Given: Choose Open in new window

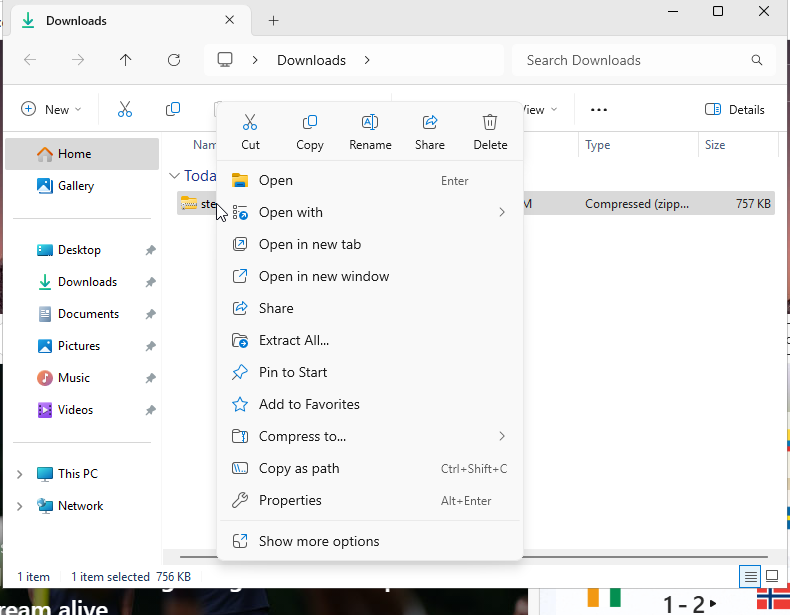Looking at the screenshot, I should [x=370, y=276].
